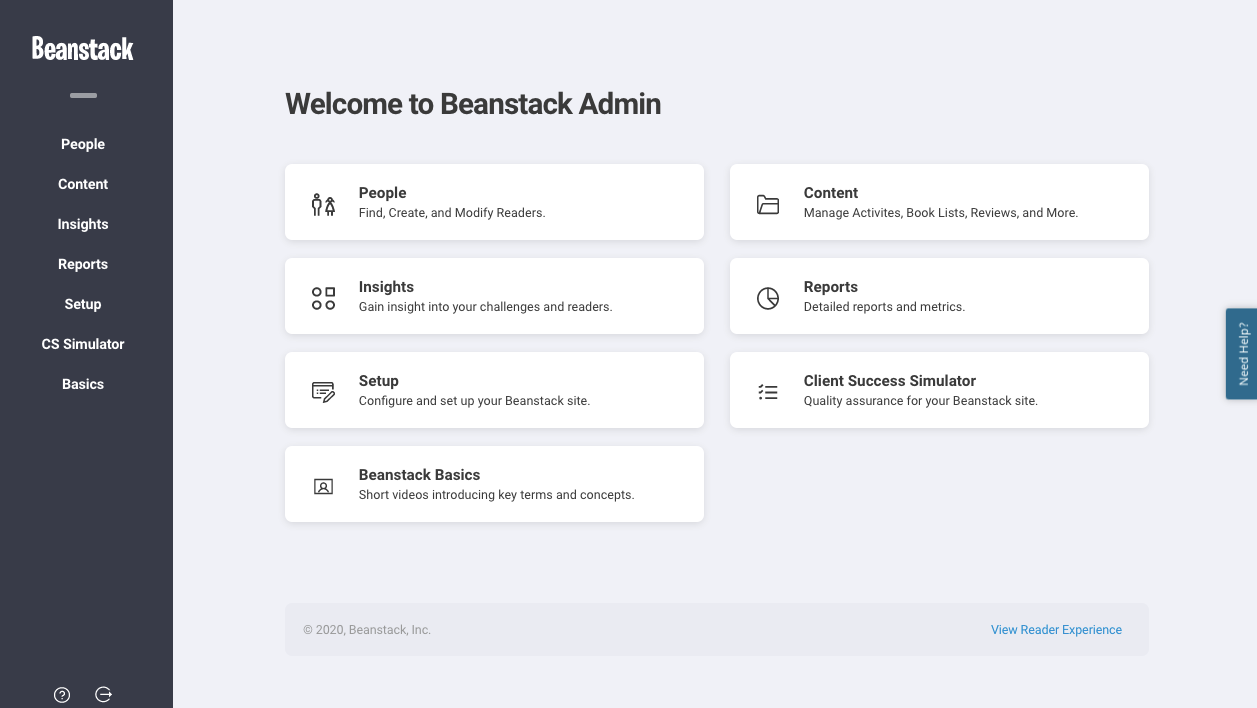The height and width of the screenshot is (708, 1257).
Task: Collapse sidebar using the gray handle bar
Action: (84, 96)
